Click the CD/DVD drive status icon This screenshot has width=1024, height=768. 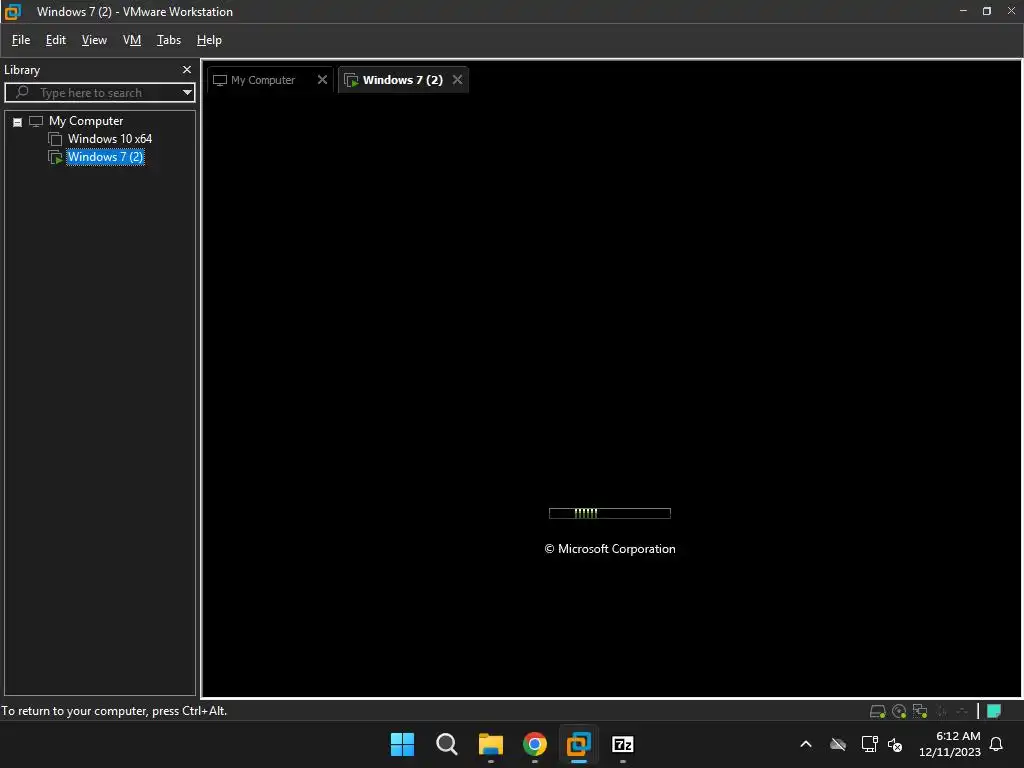pyautogui.click(x=899, y=711)
